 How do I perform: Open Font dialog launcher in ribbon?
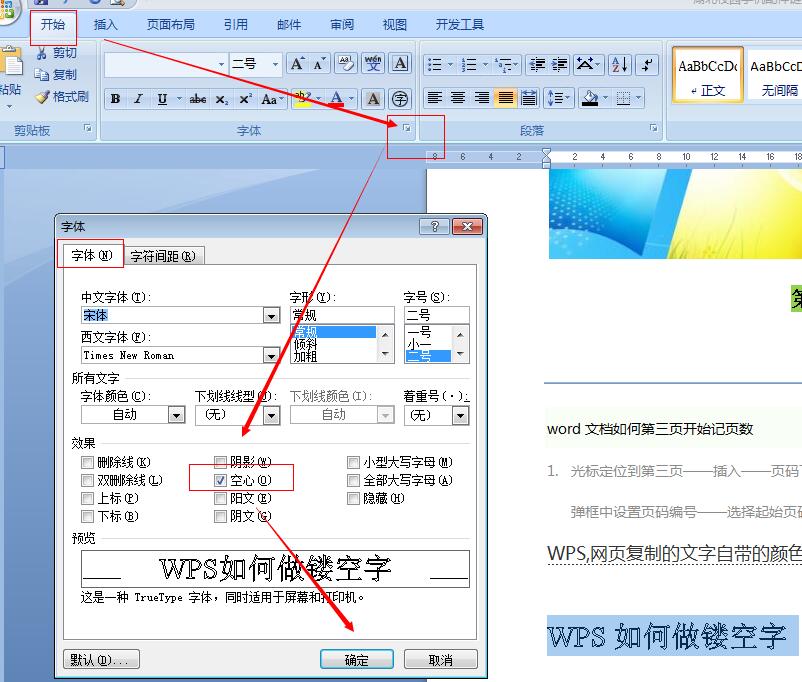click(407, 128)
